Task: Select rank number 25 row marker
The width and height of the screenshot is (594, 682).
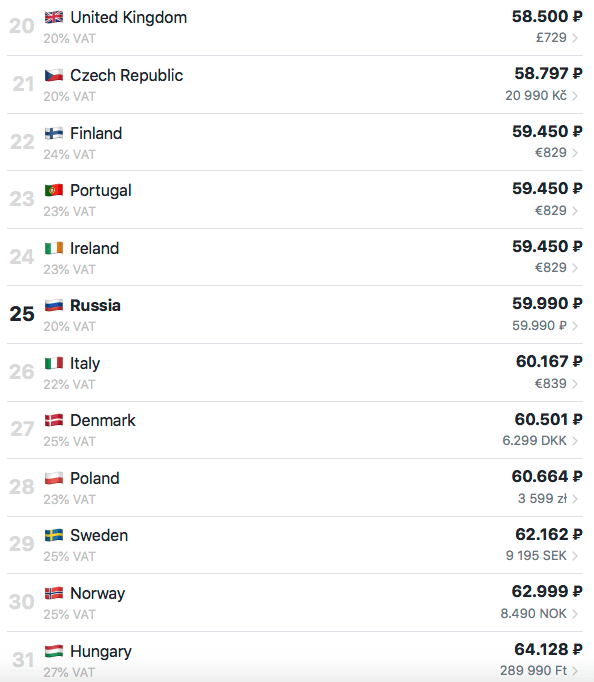Action: [22, 314]
